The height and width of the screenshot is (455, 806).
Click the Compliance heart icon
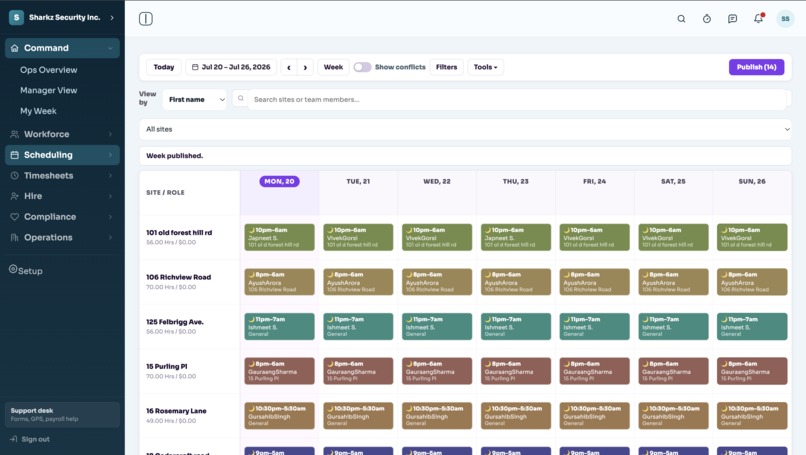(x=14, y=217)
